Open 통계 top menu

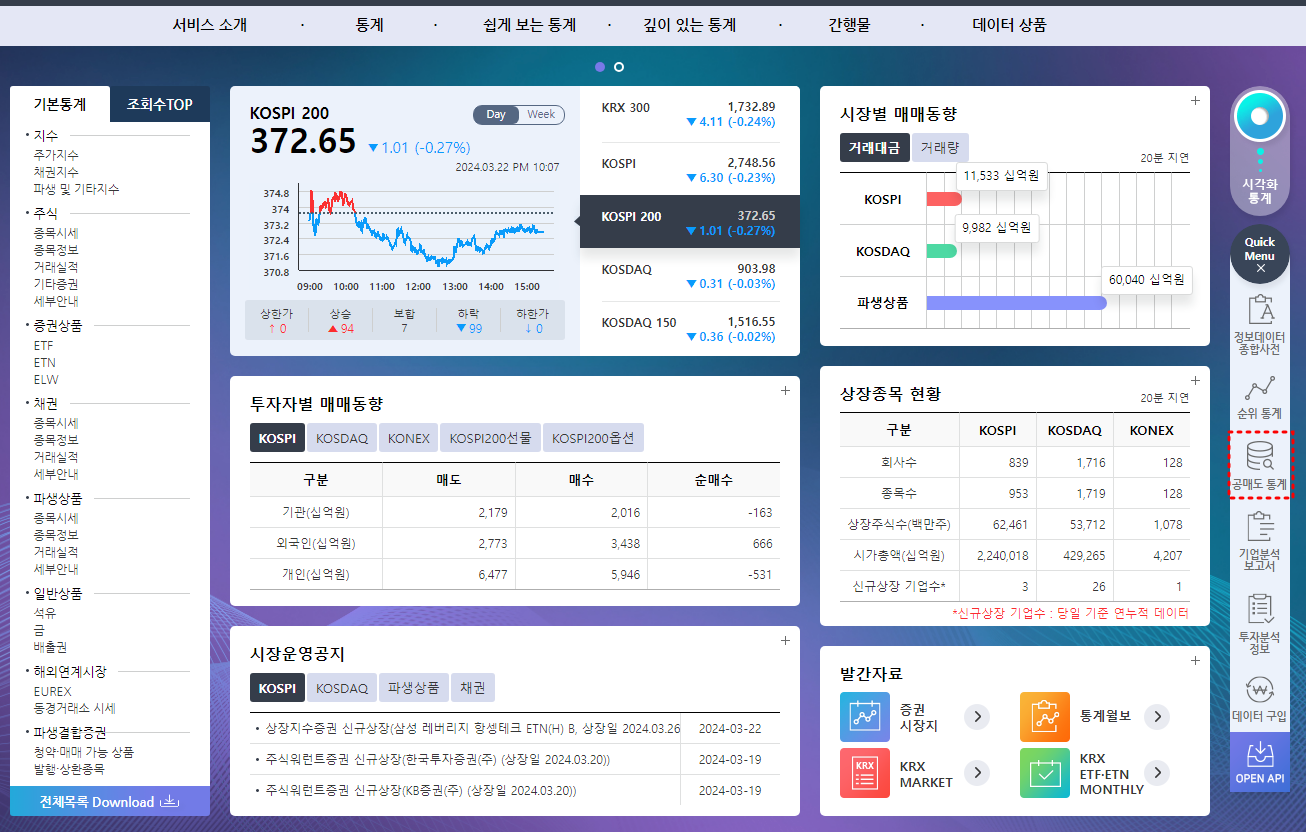point(369,25)
